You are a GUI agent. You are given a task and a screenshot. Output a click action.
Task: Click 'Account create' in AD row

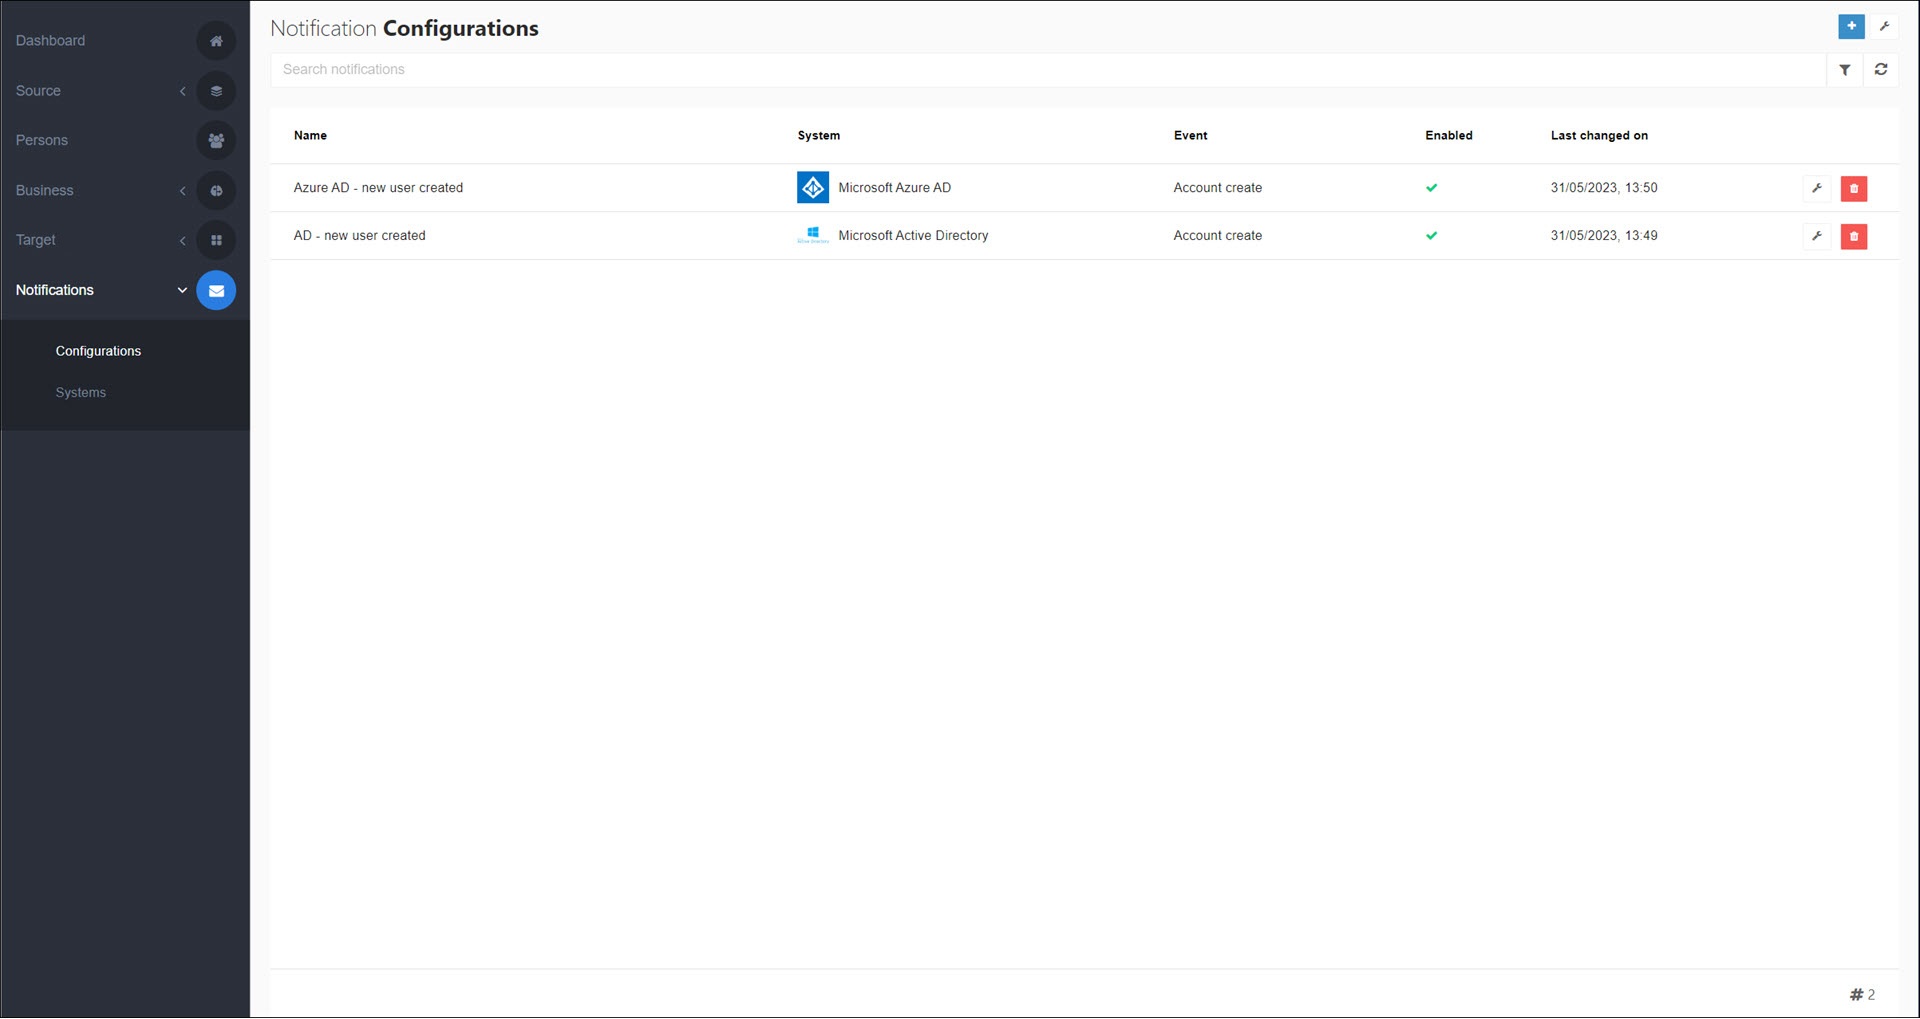[x=1218, y=236]
